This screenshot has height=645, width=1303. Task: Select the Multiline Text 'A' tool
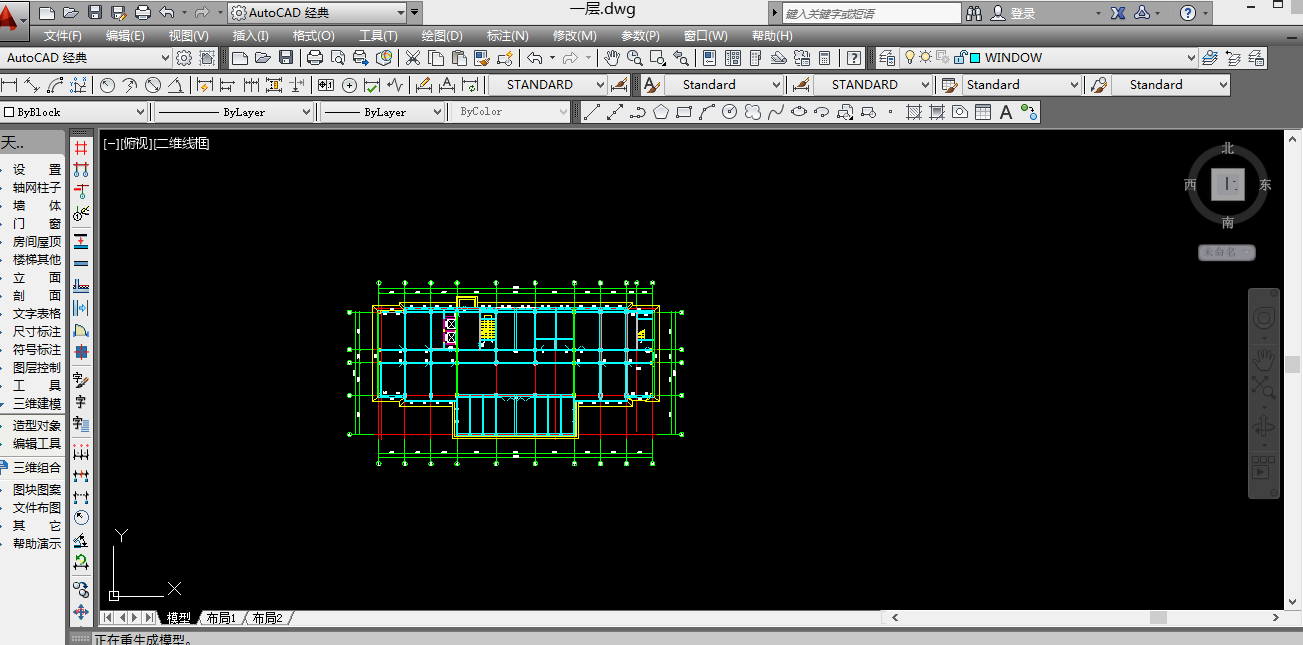point(1006,112)
